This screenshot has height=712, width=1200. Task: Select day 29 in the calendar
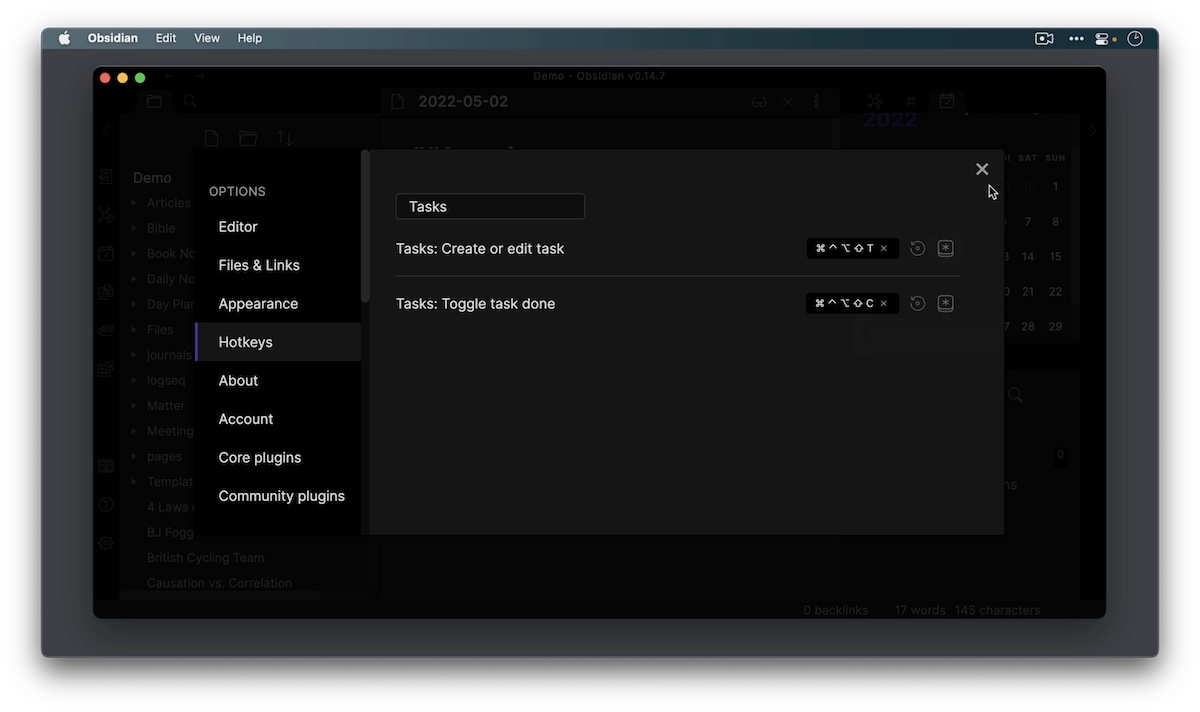click(1055, 327)
